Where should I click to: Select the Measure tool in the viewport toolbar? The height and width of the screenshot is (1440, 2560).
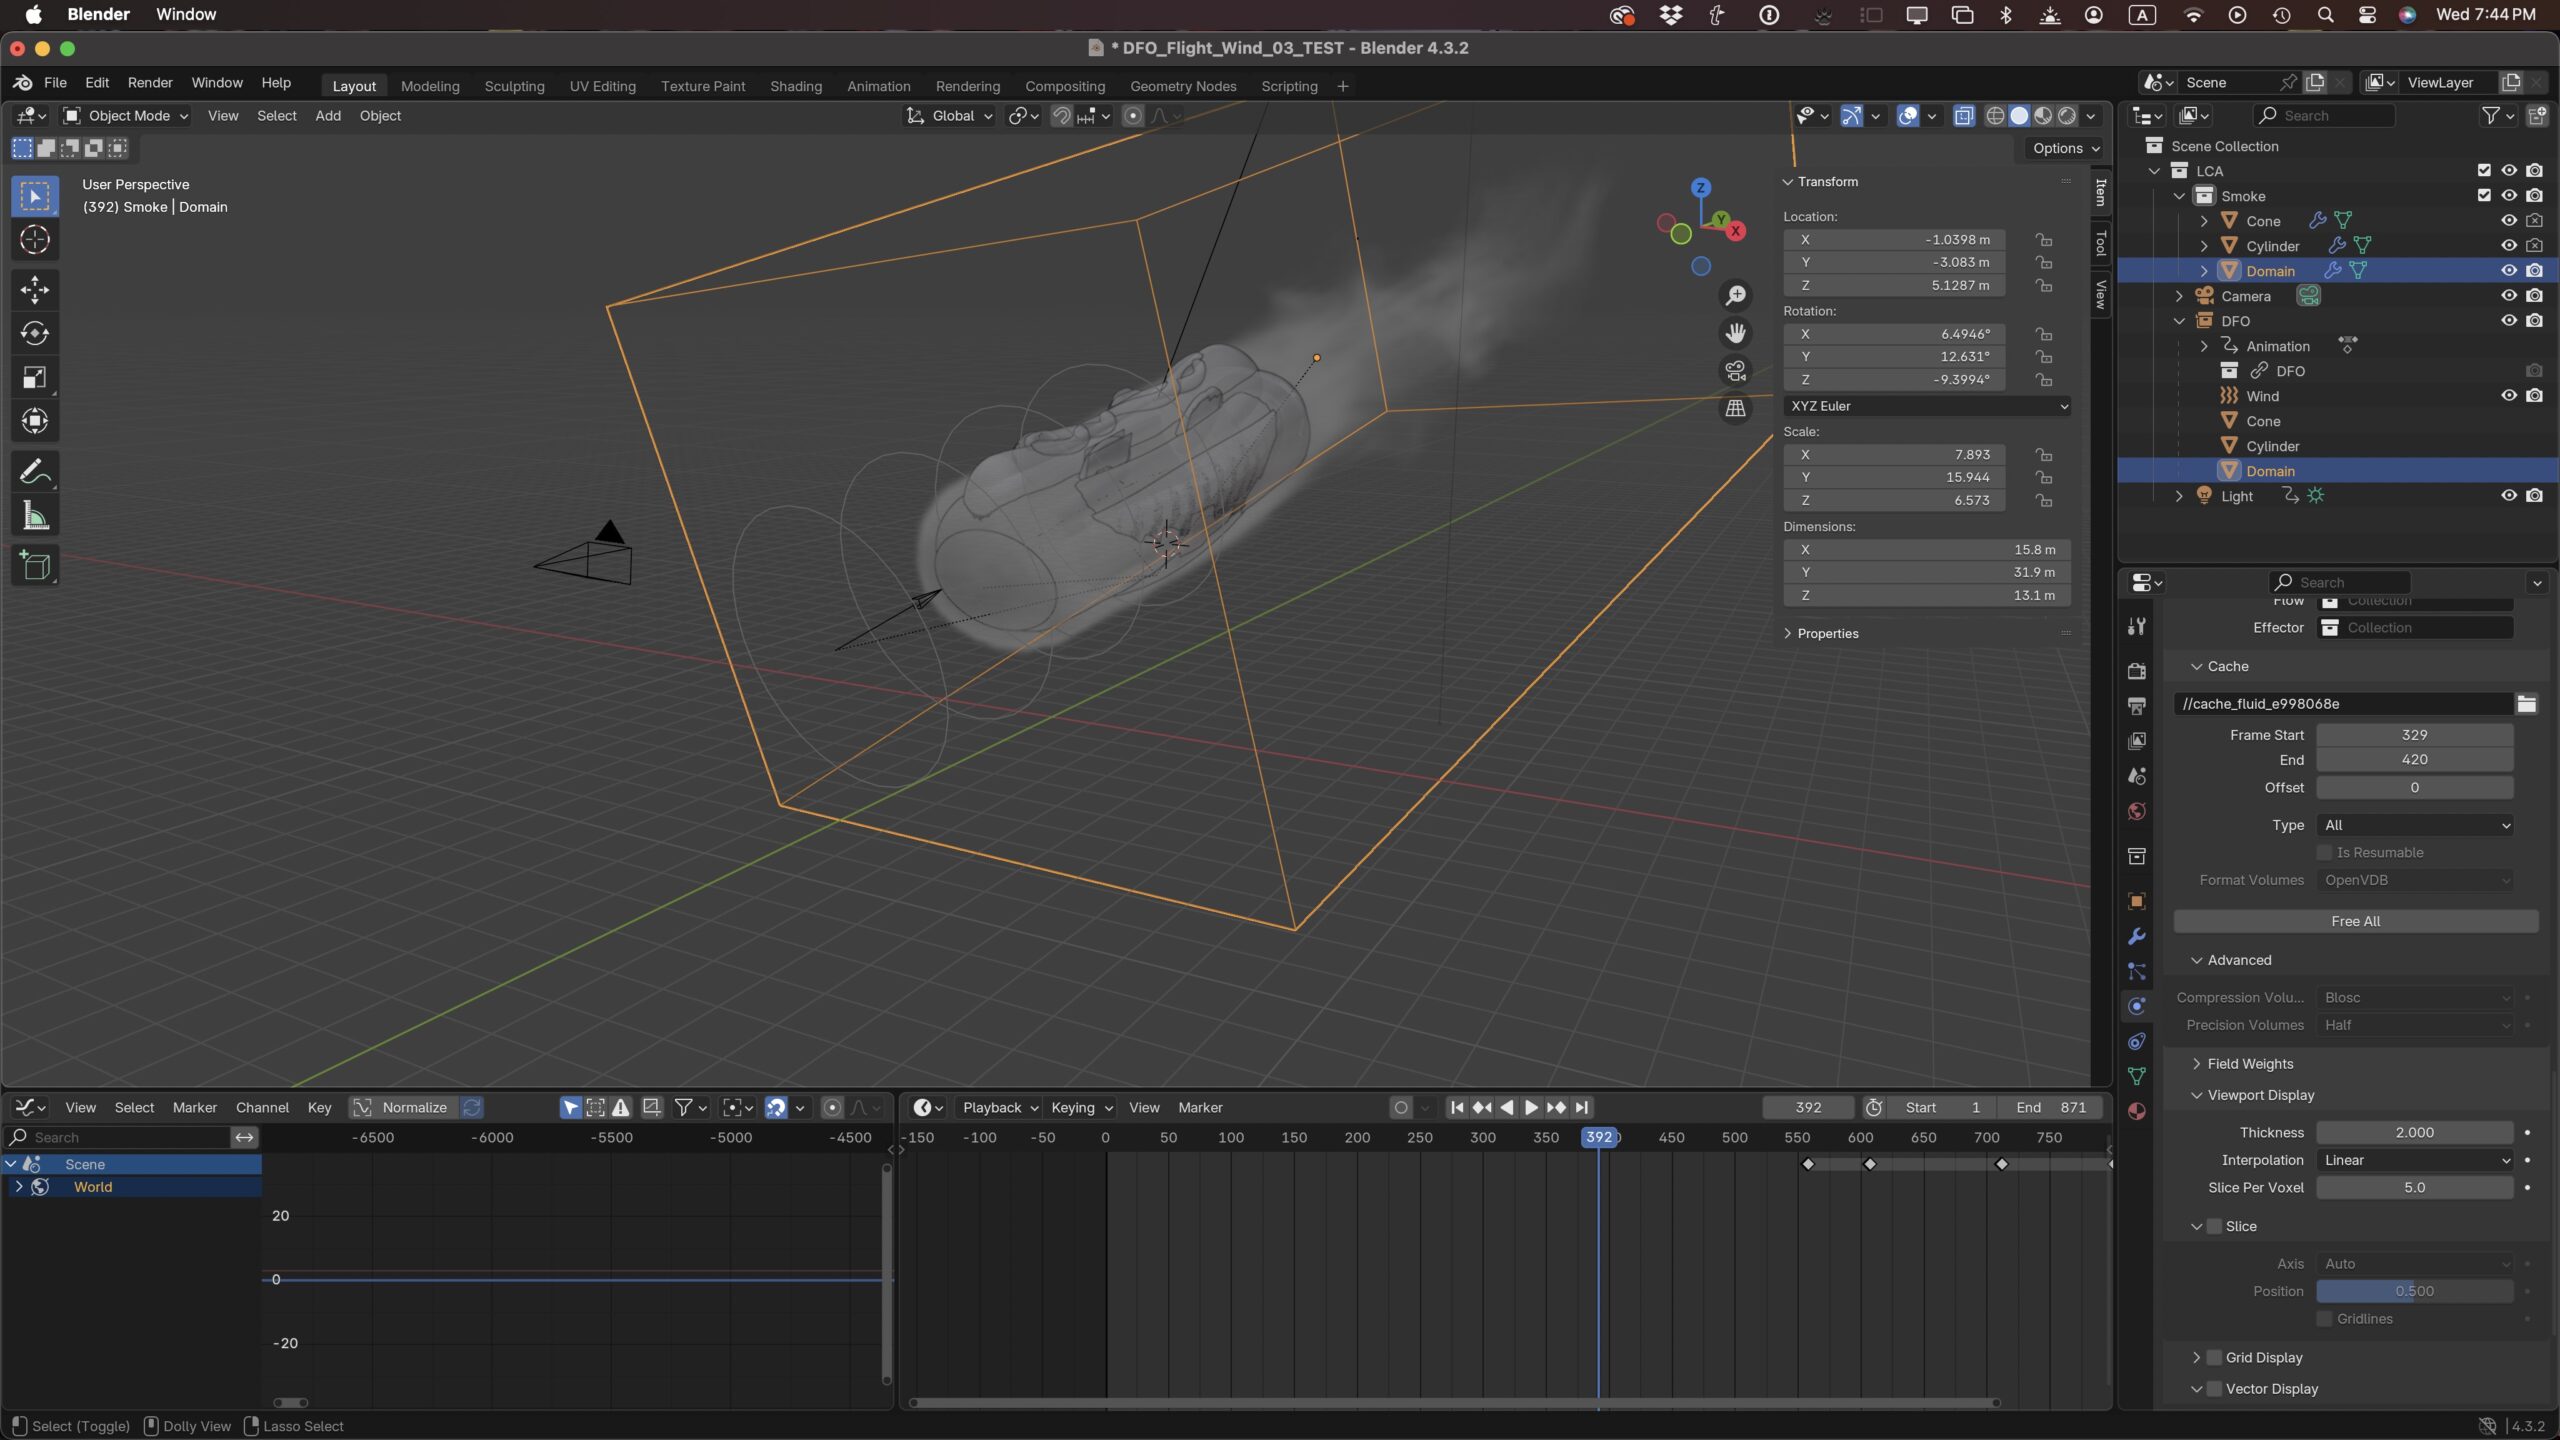pyautogui.click(x=35, y=515)
